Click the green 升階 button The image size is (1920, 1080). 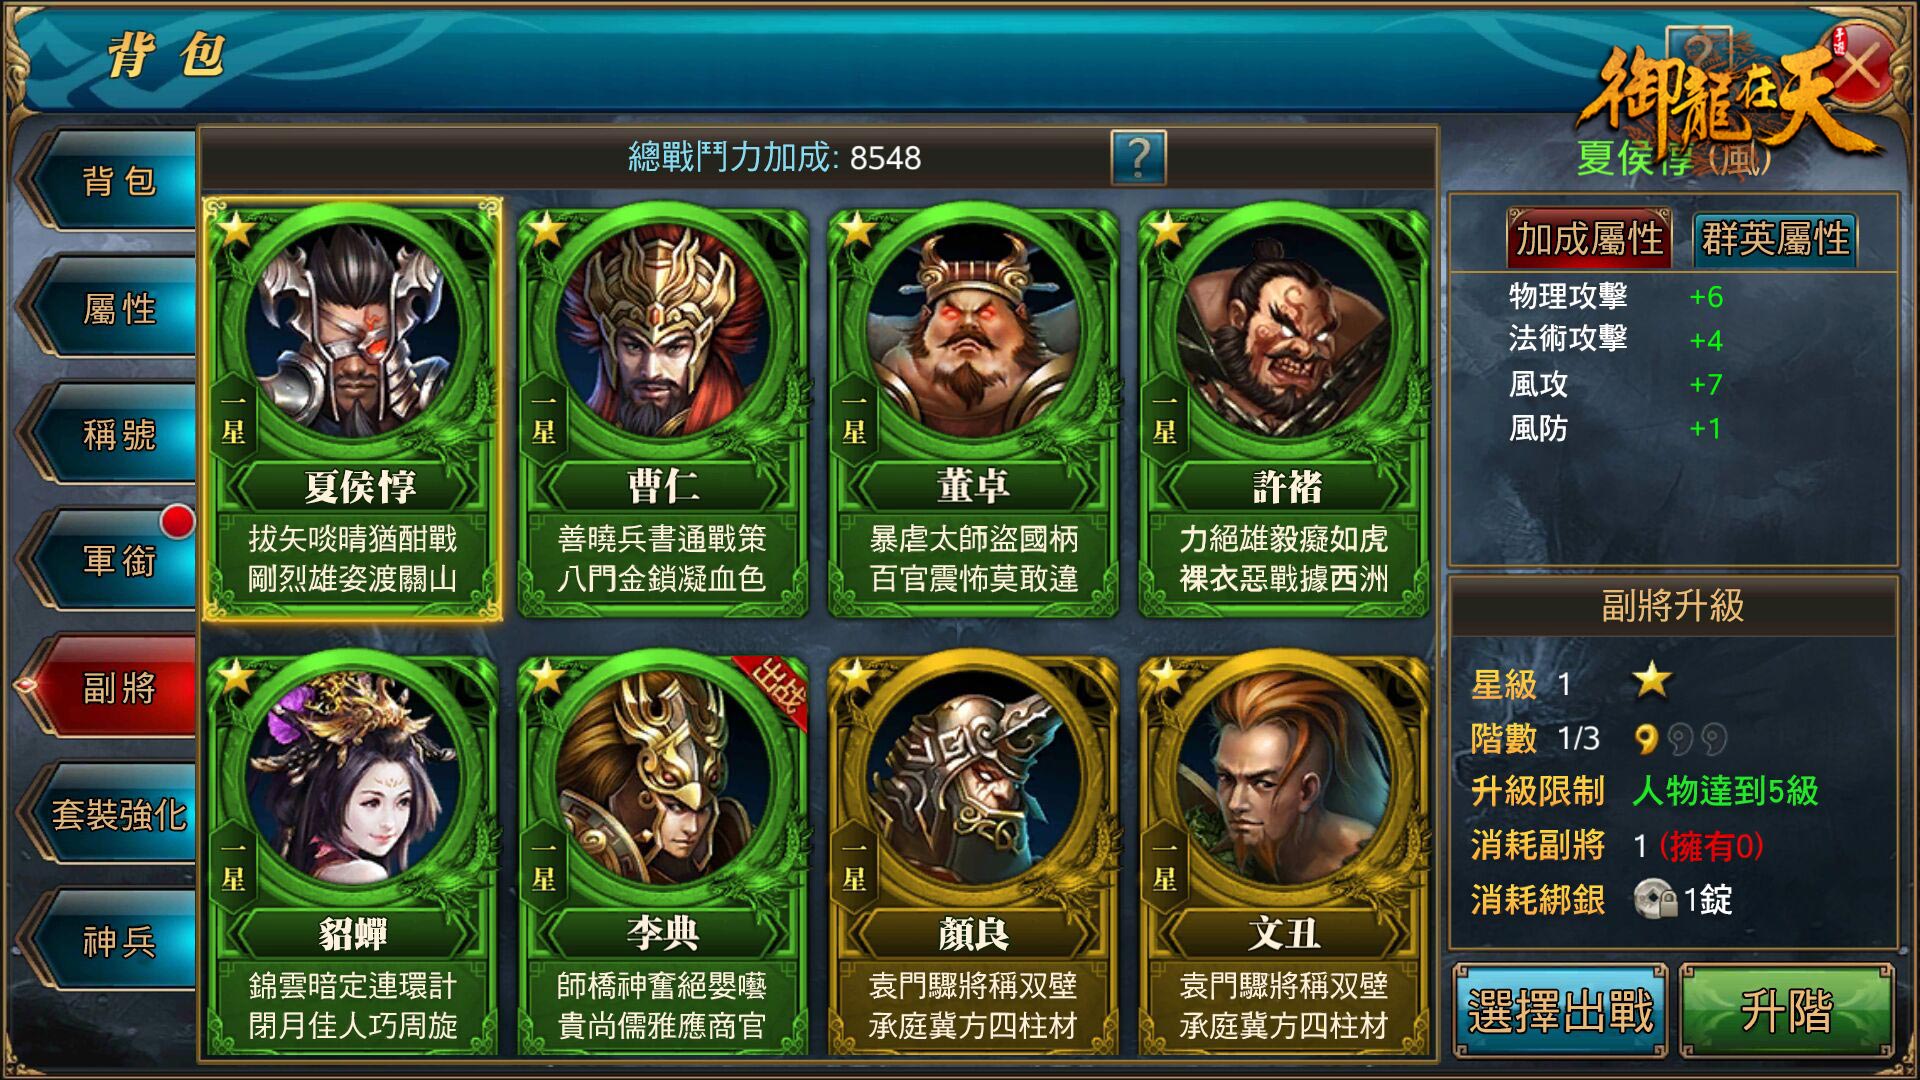tap(1787, 1010)
